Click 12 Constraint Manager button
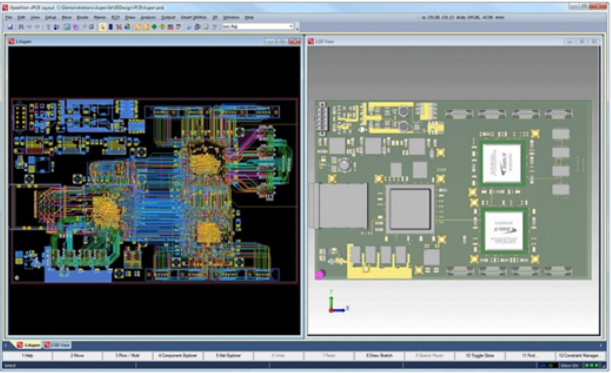The image size is (611, 373). point(579,356)
